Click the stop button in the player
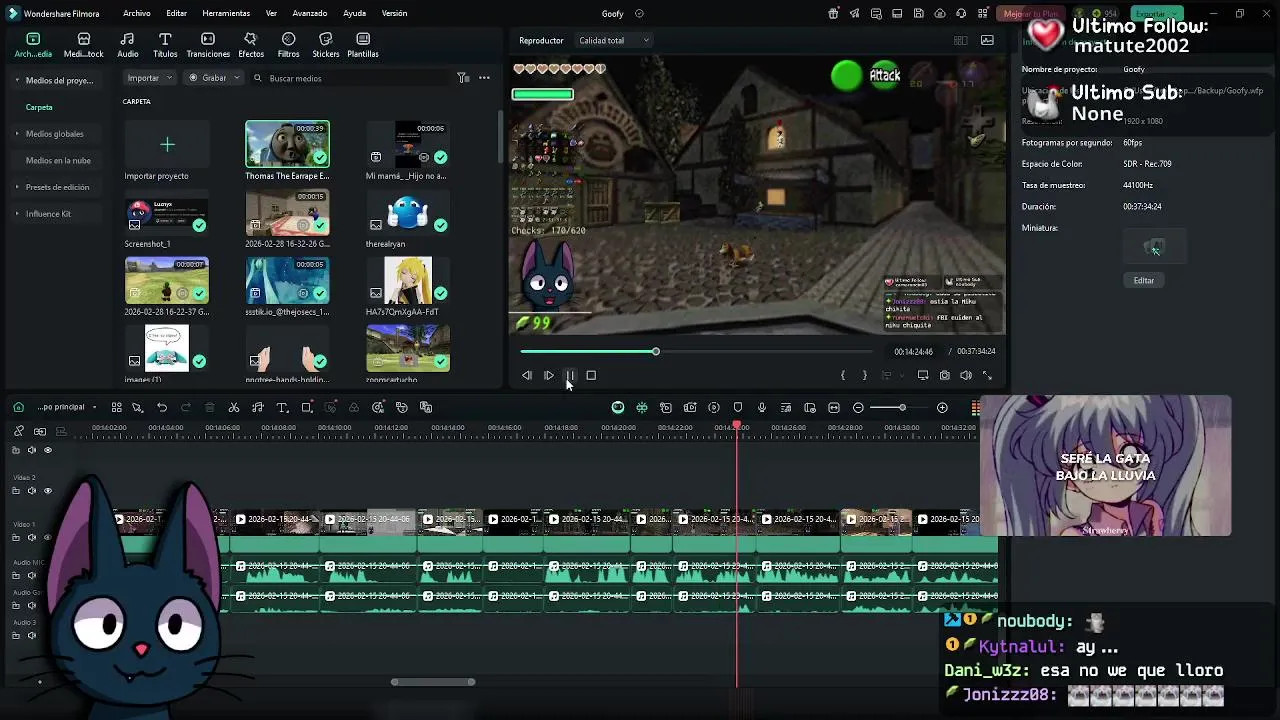 (x=591, y=375)
